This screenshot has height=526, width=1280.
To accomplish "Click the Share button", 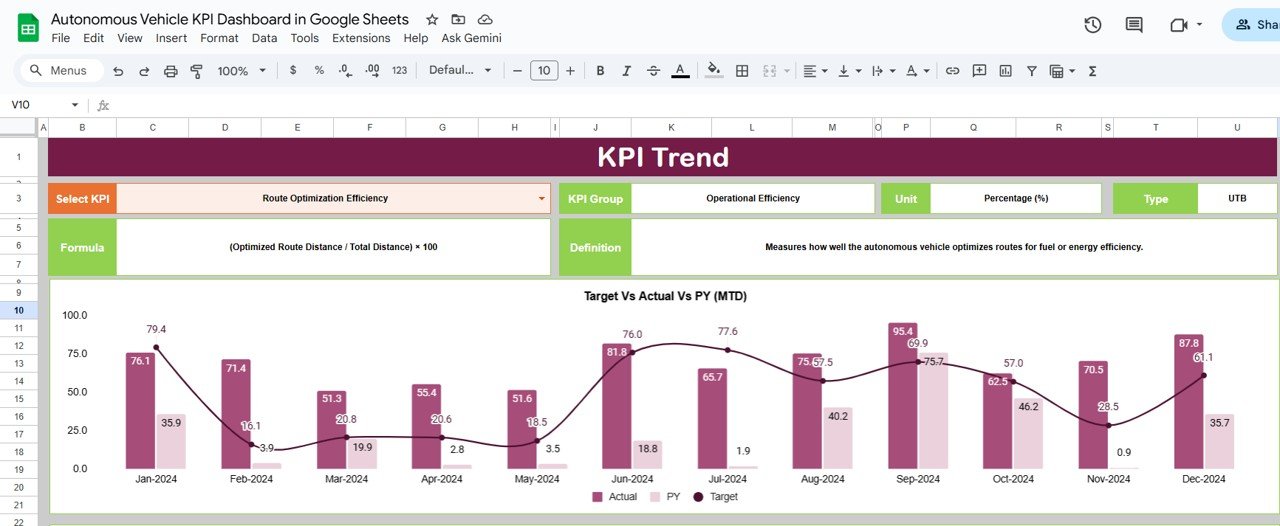I will [x=1255, y=25].
